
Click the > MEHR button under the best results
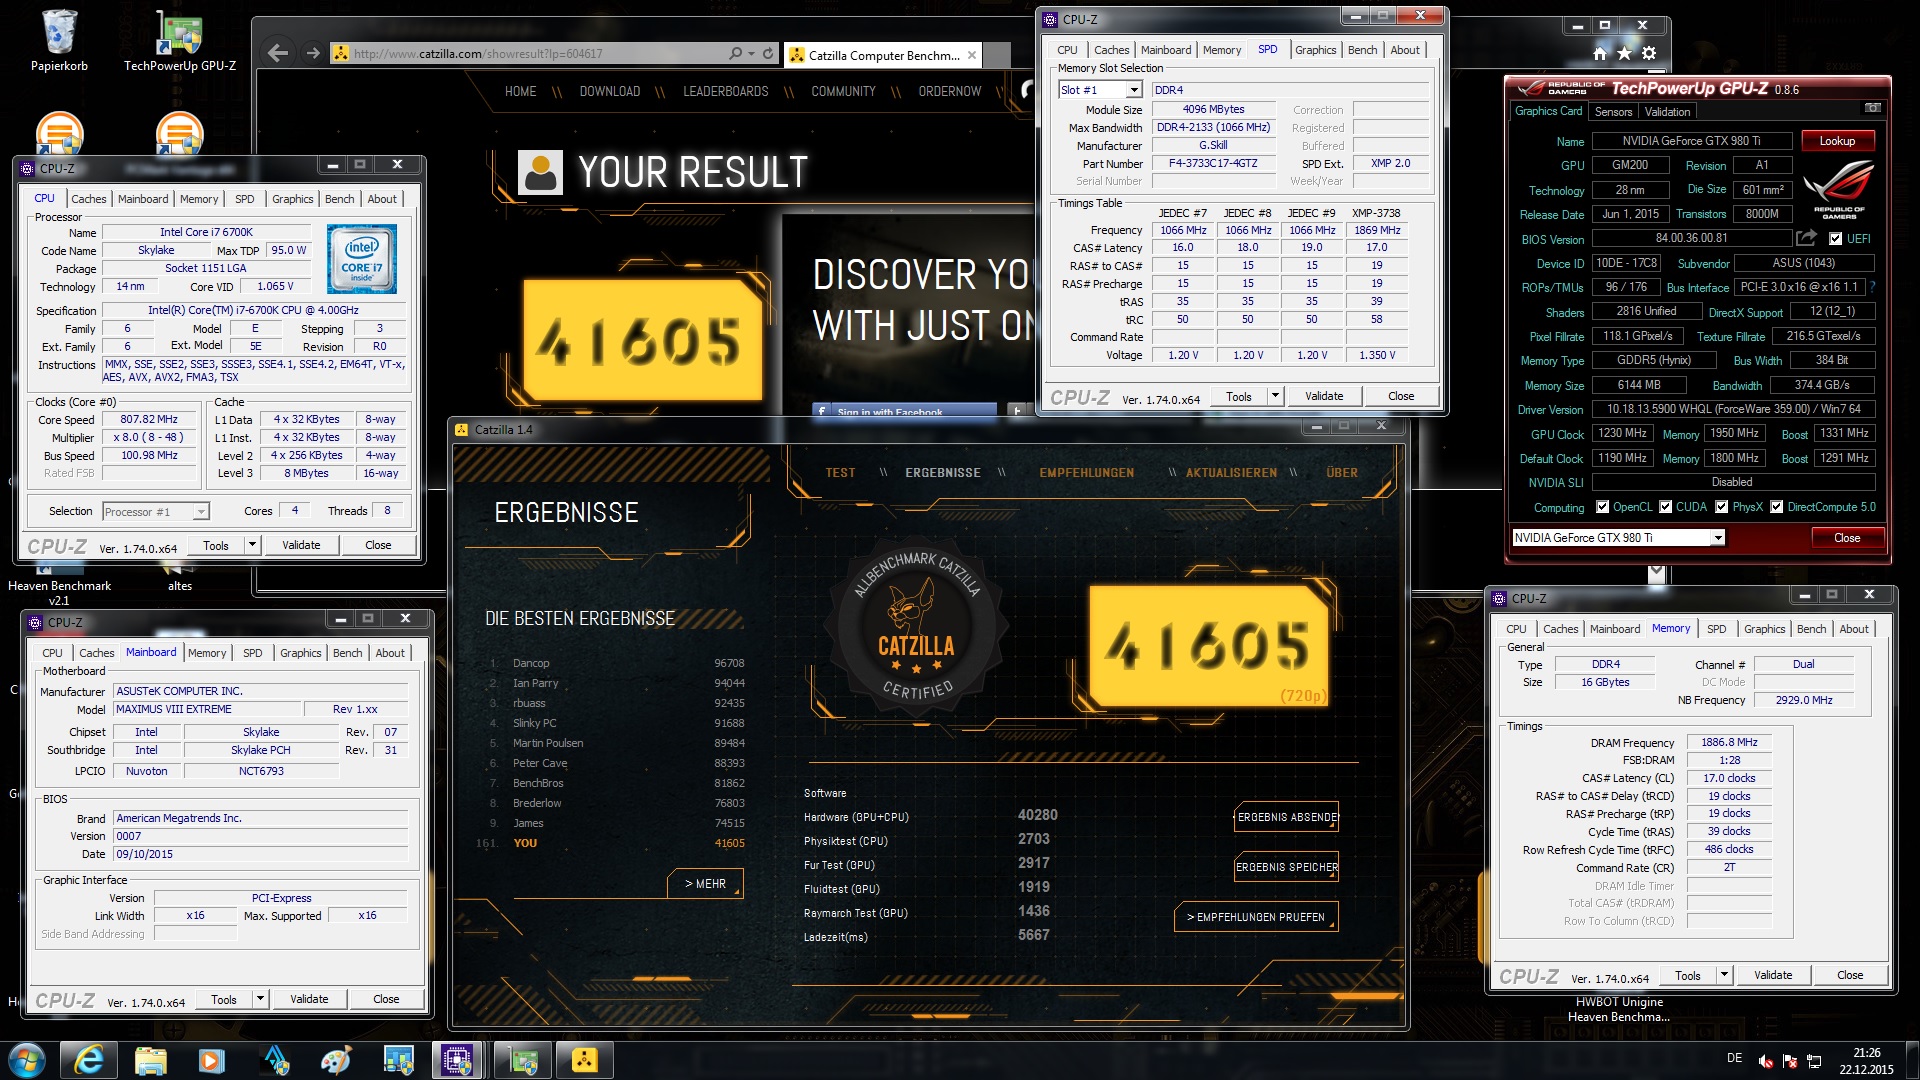click(x=705, y=884)
